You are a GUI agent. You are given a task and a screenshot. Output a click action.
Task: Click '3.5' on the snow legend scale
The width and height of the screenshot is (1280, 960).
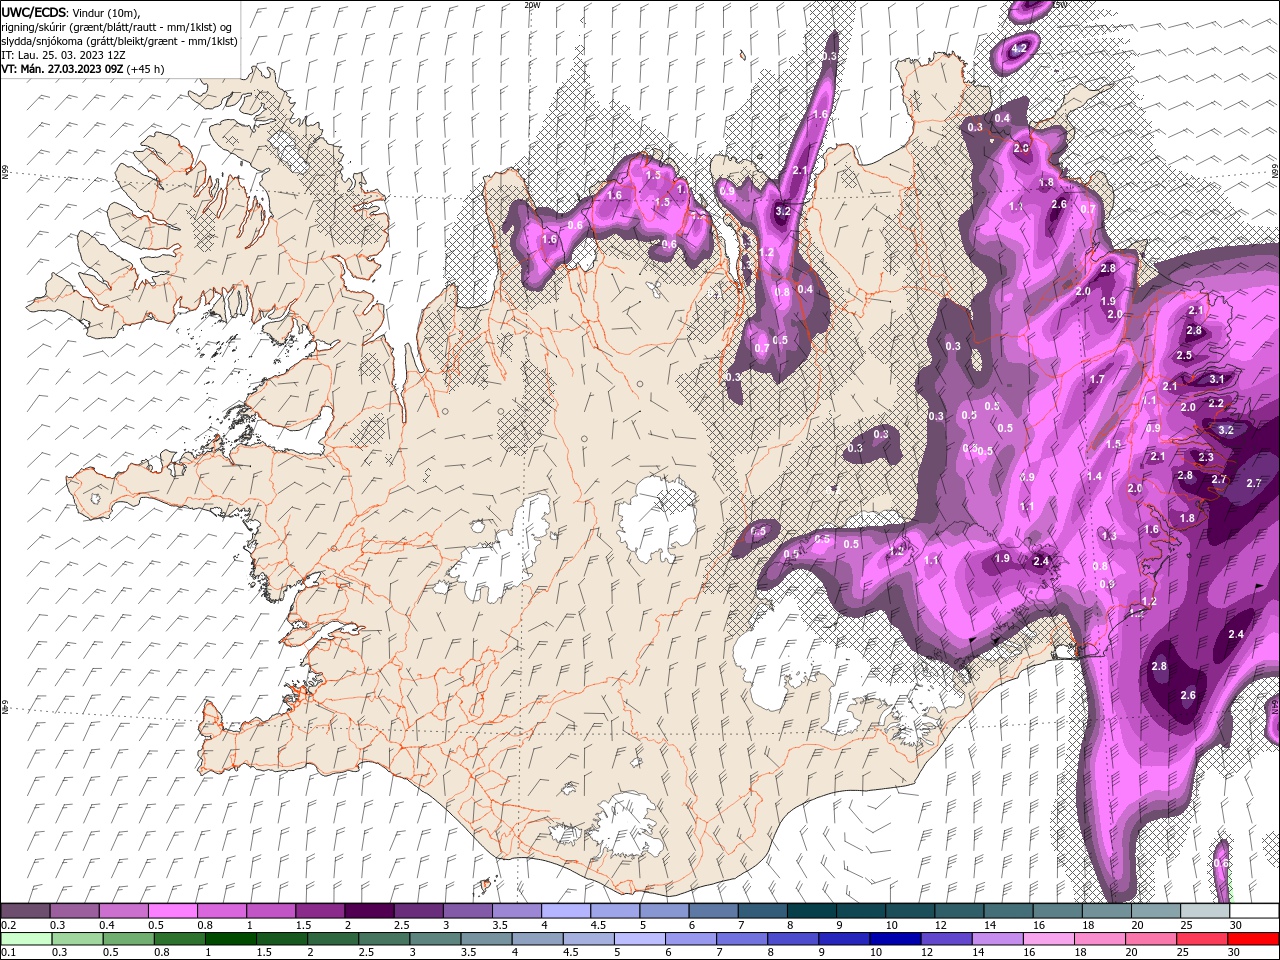[x=500, y=925]
